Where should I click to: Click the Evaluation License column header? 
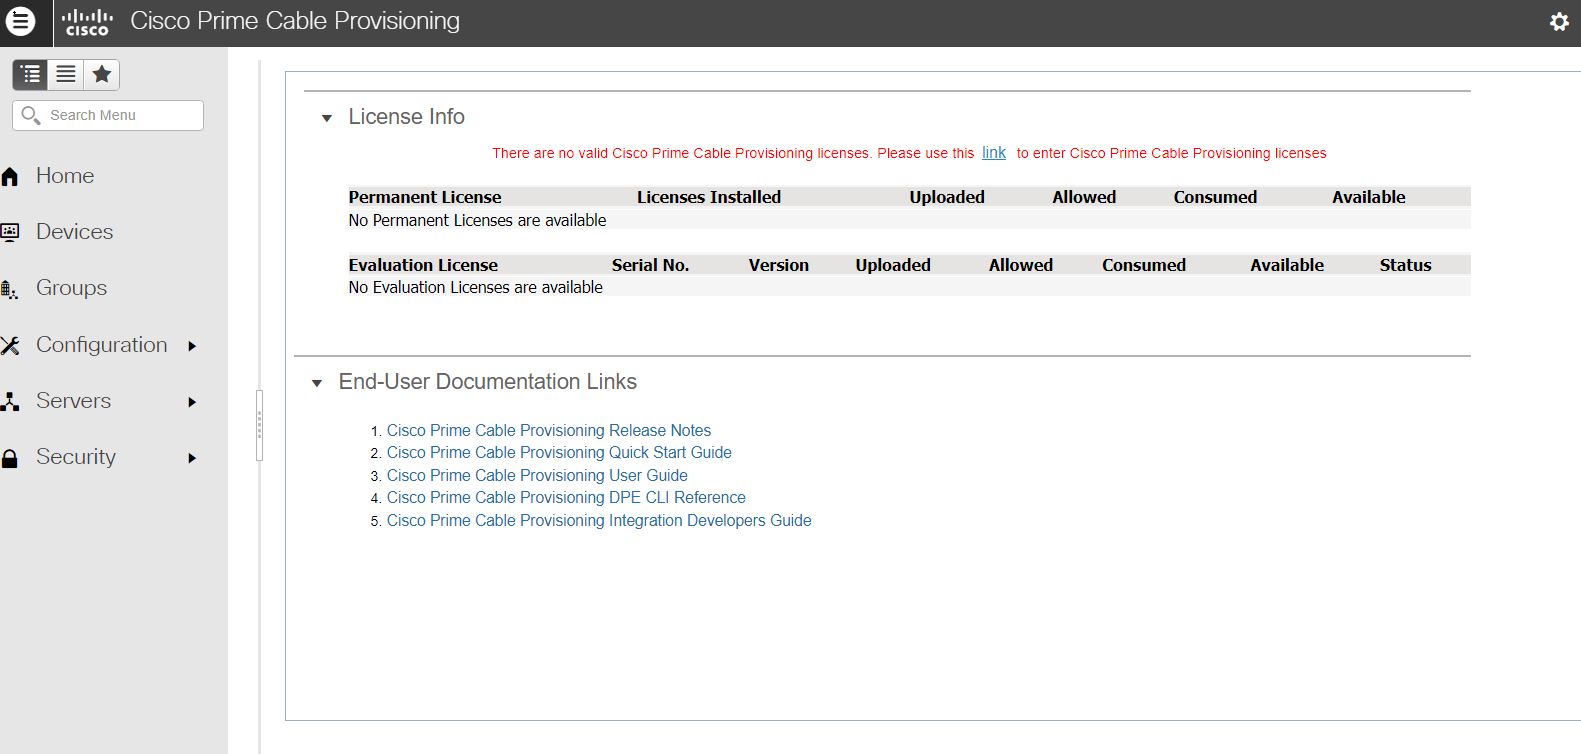423,265
